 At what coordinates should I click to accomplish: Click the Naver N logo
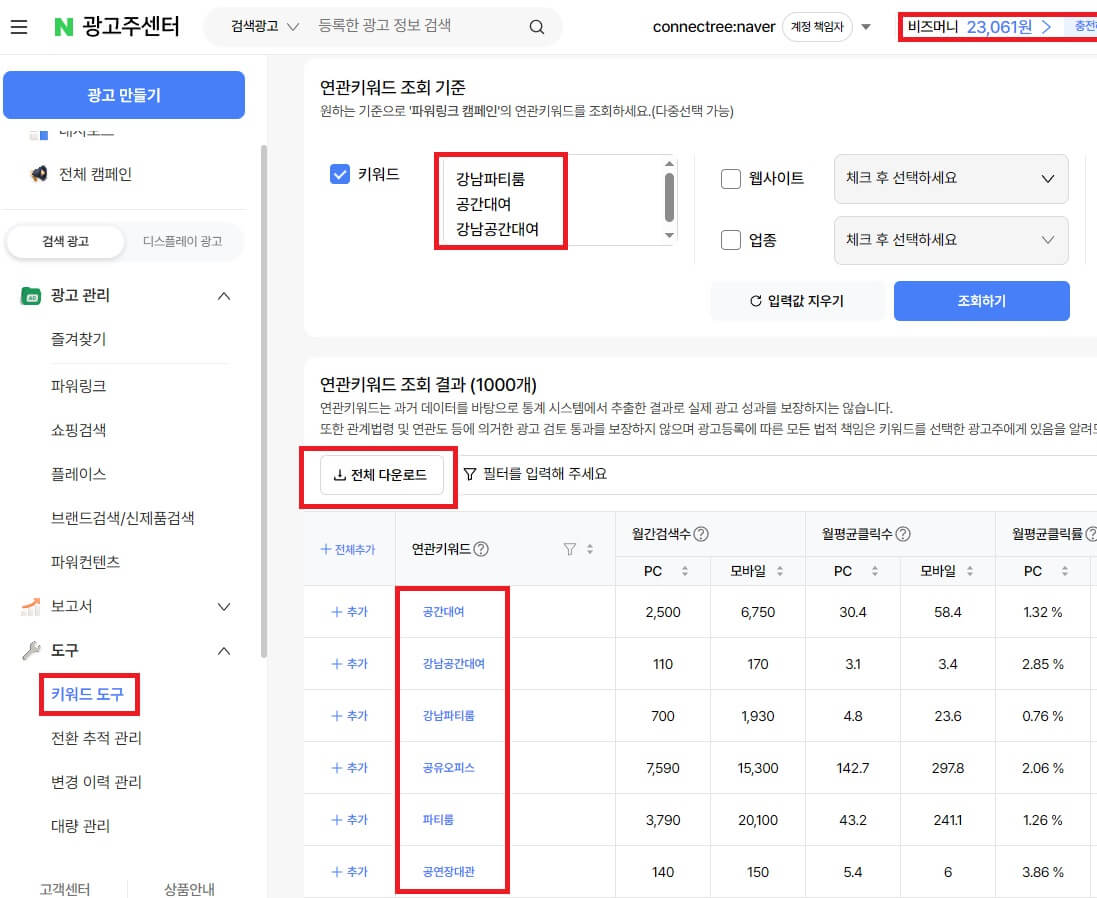[64, 27]
